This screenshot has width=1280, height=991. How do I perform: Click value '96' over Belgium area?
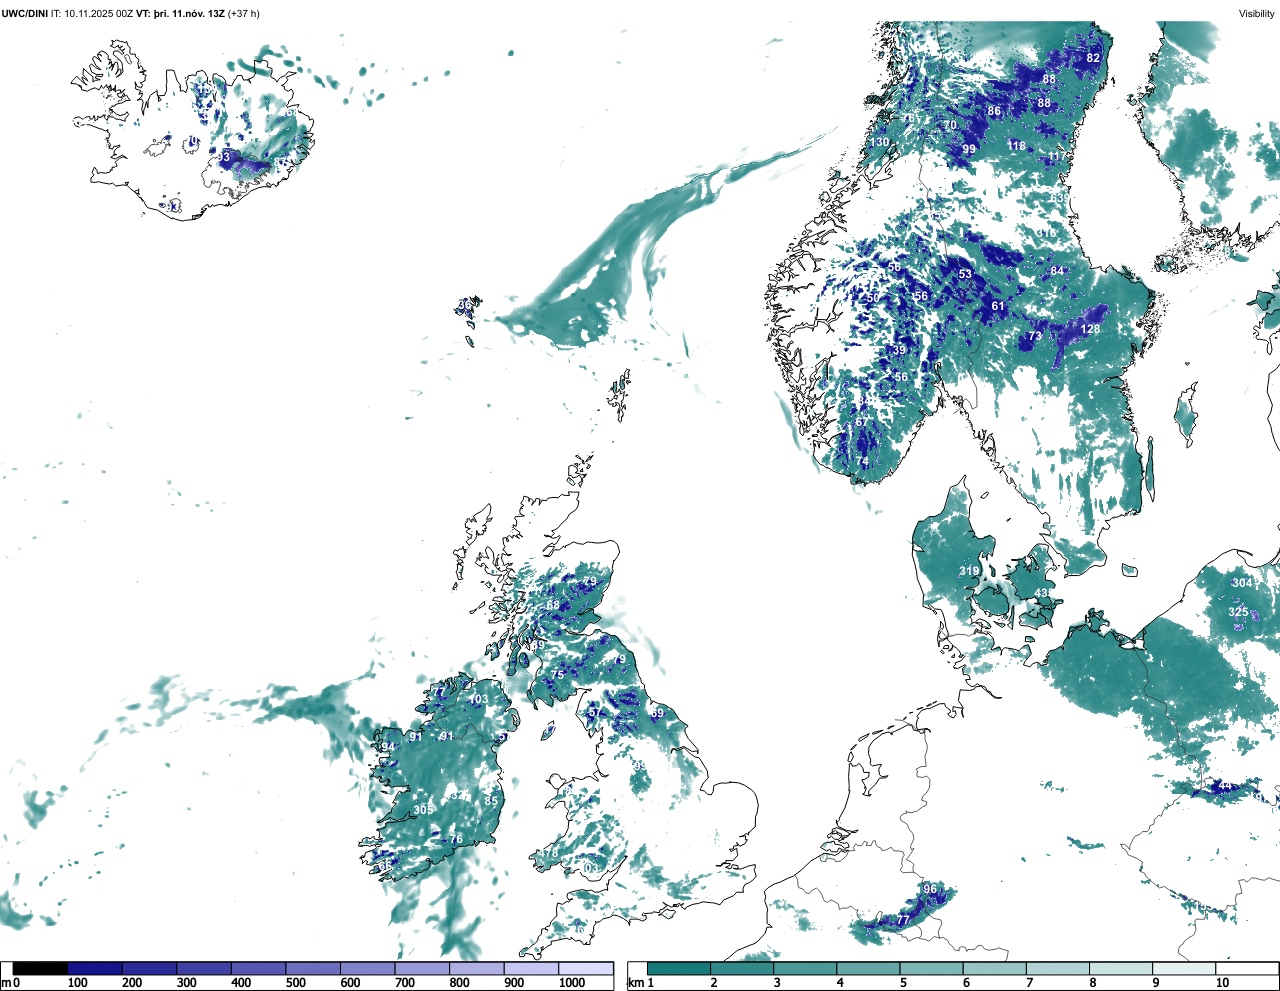coord(930,889)
